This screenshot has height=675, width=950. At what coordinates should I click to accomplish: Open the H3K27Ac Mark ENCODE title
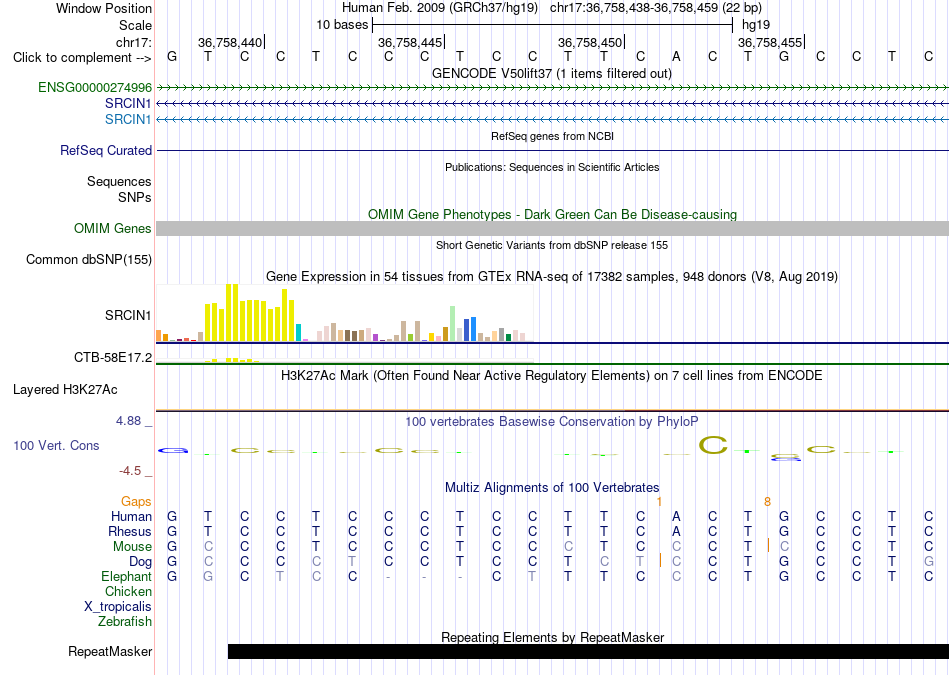point(552,376)
